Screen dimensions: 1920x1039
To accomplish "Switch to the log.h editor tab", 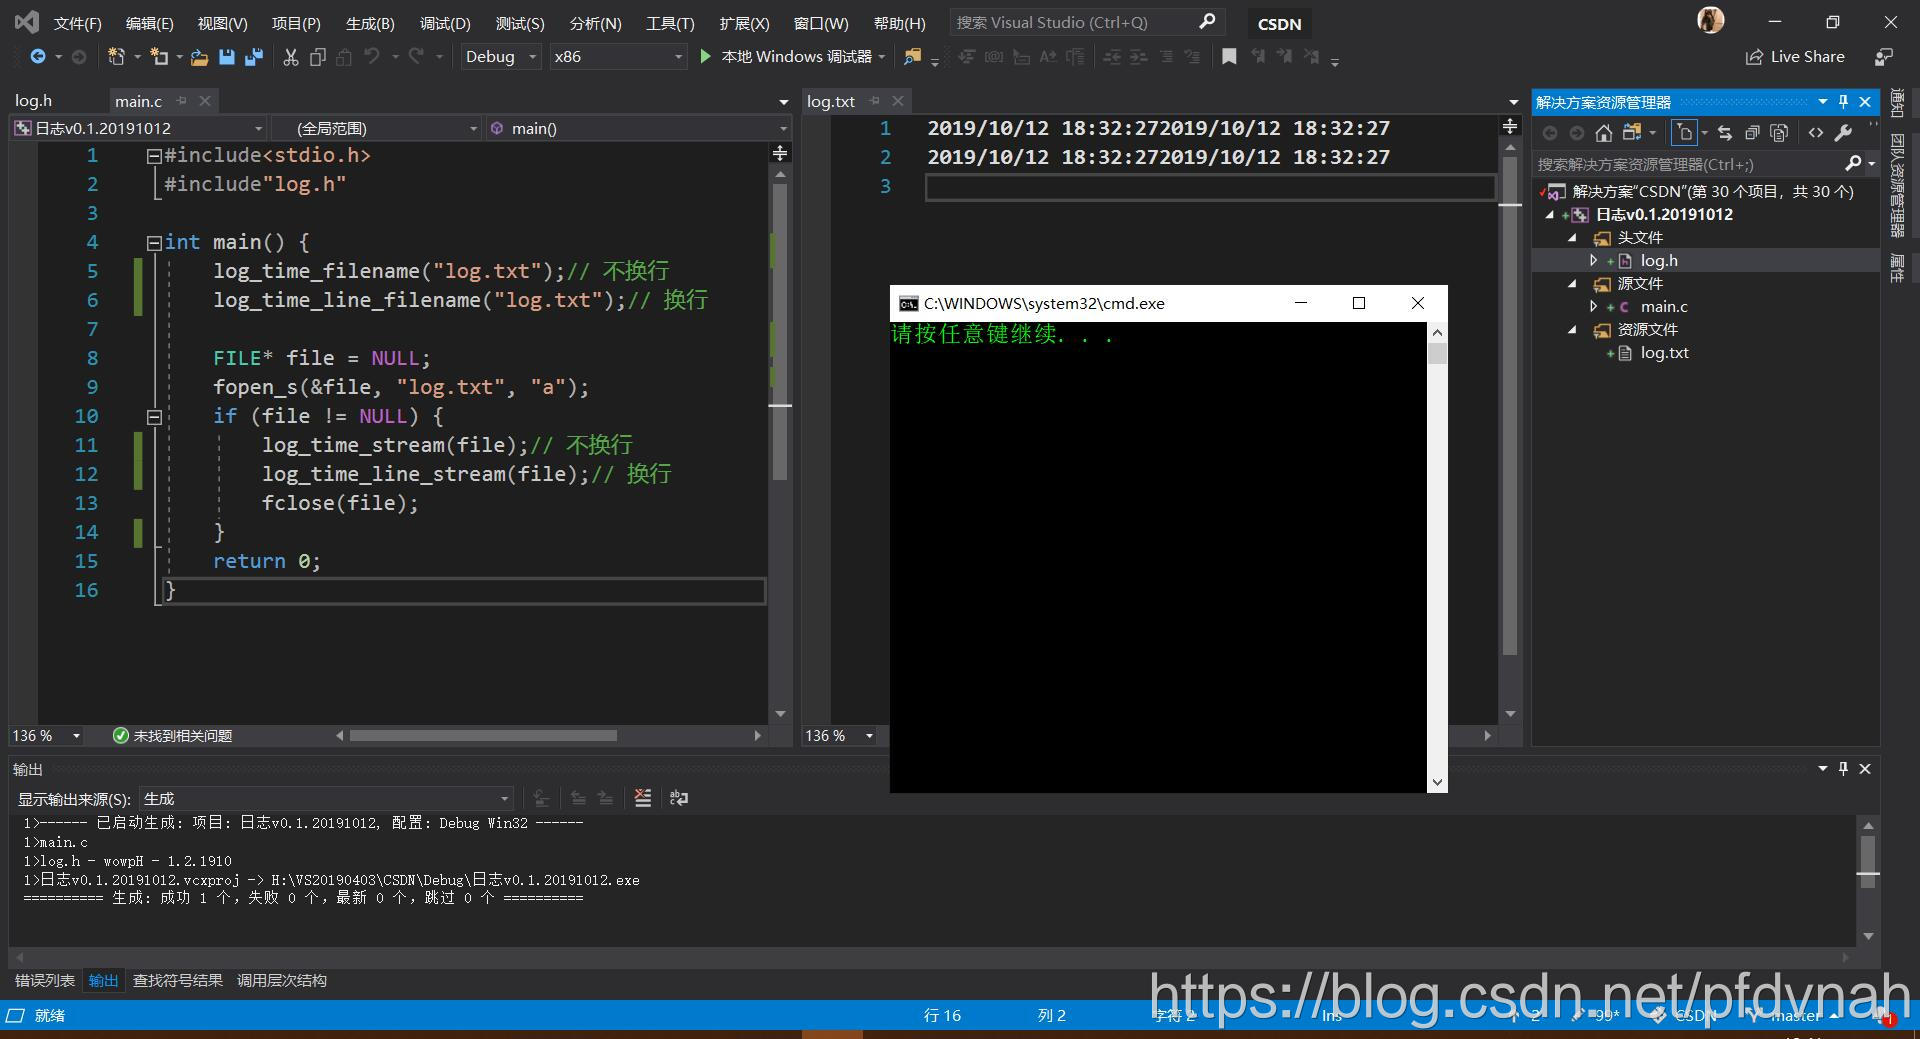I will [x=33, y=101].
